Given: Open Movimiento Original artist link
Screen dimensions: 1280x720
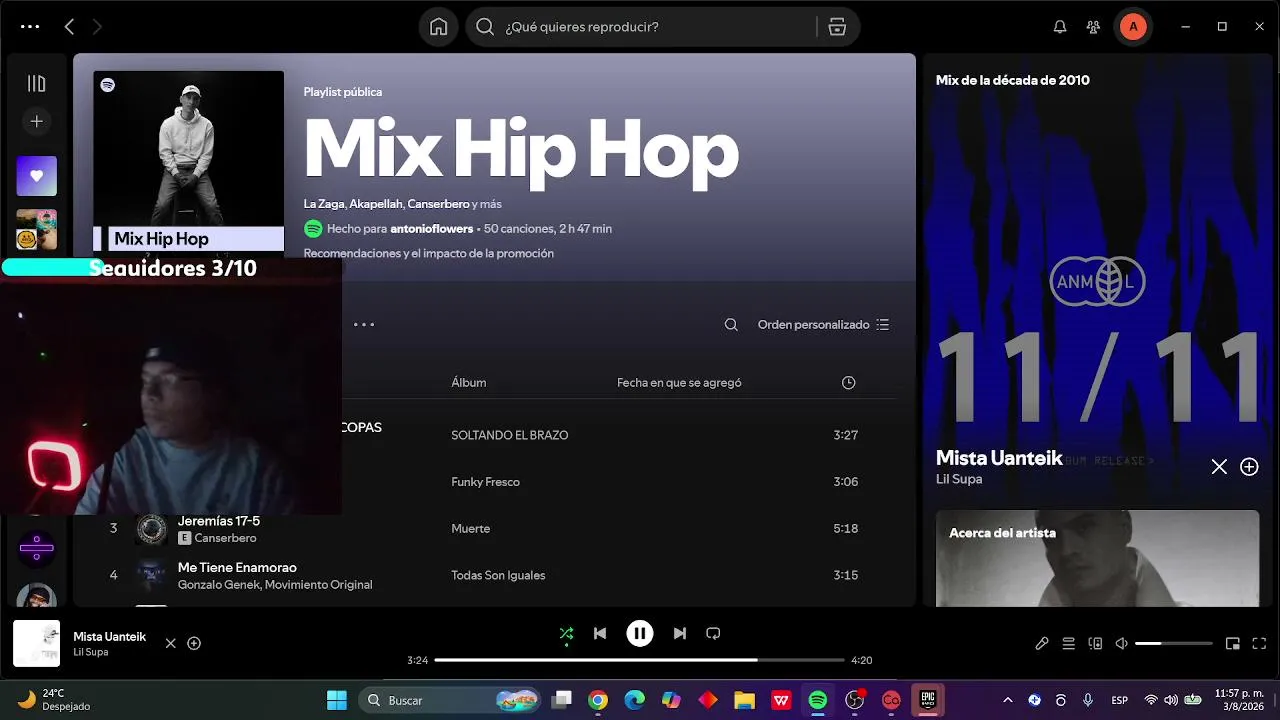Looking at the screenshot, I should point(319,585).
